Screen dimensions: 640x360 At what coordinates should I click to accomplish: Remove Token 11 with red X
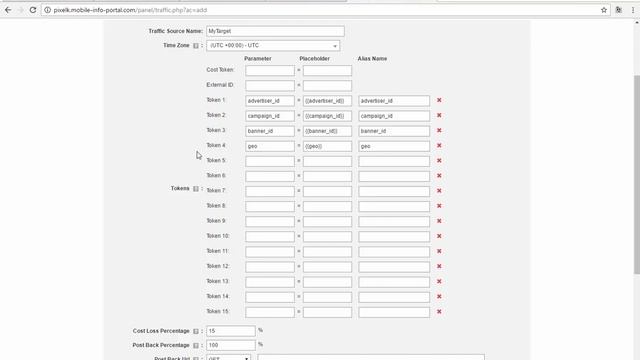(x=439, y=251)
